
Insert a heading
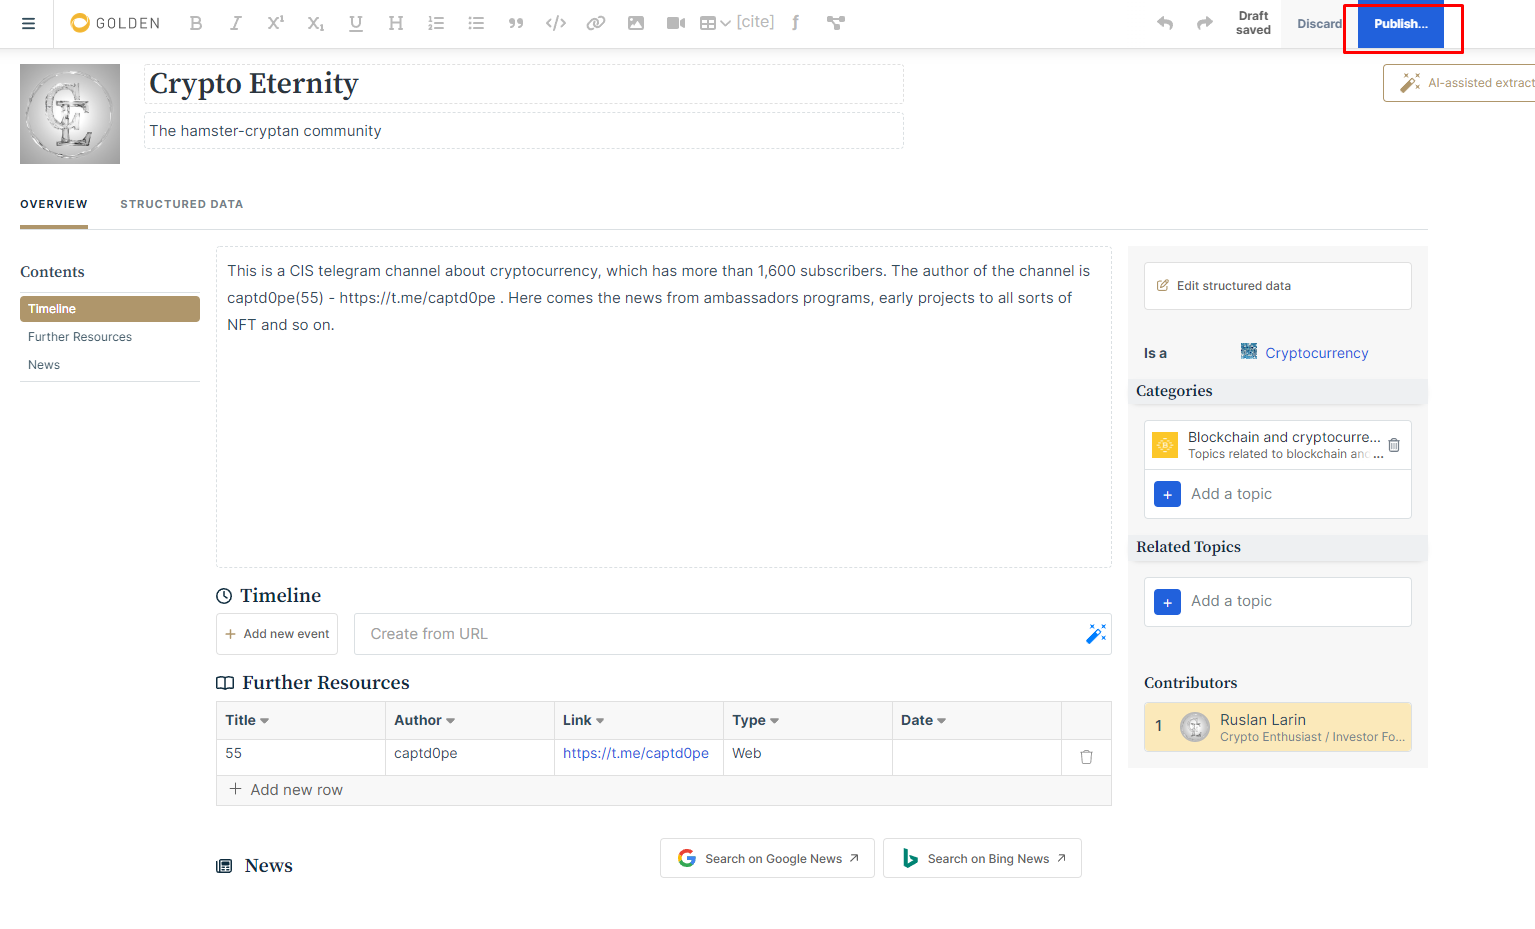(396, 23)
